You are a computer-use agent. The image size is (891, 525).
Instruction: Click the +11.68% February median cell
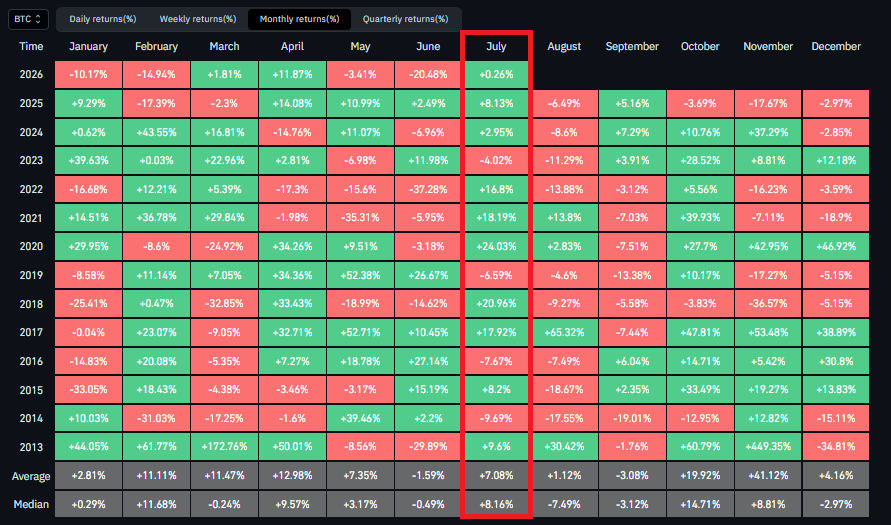156,504
